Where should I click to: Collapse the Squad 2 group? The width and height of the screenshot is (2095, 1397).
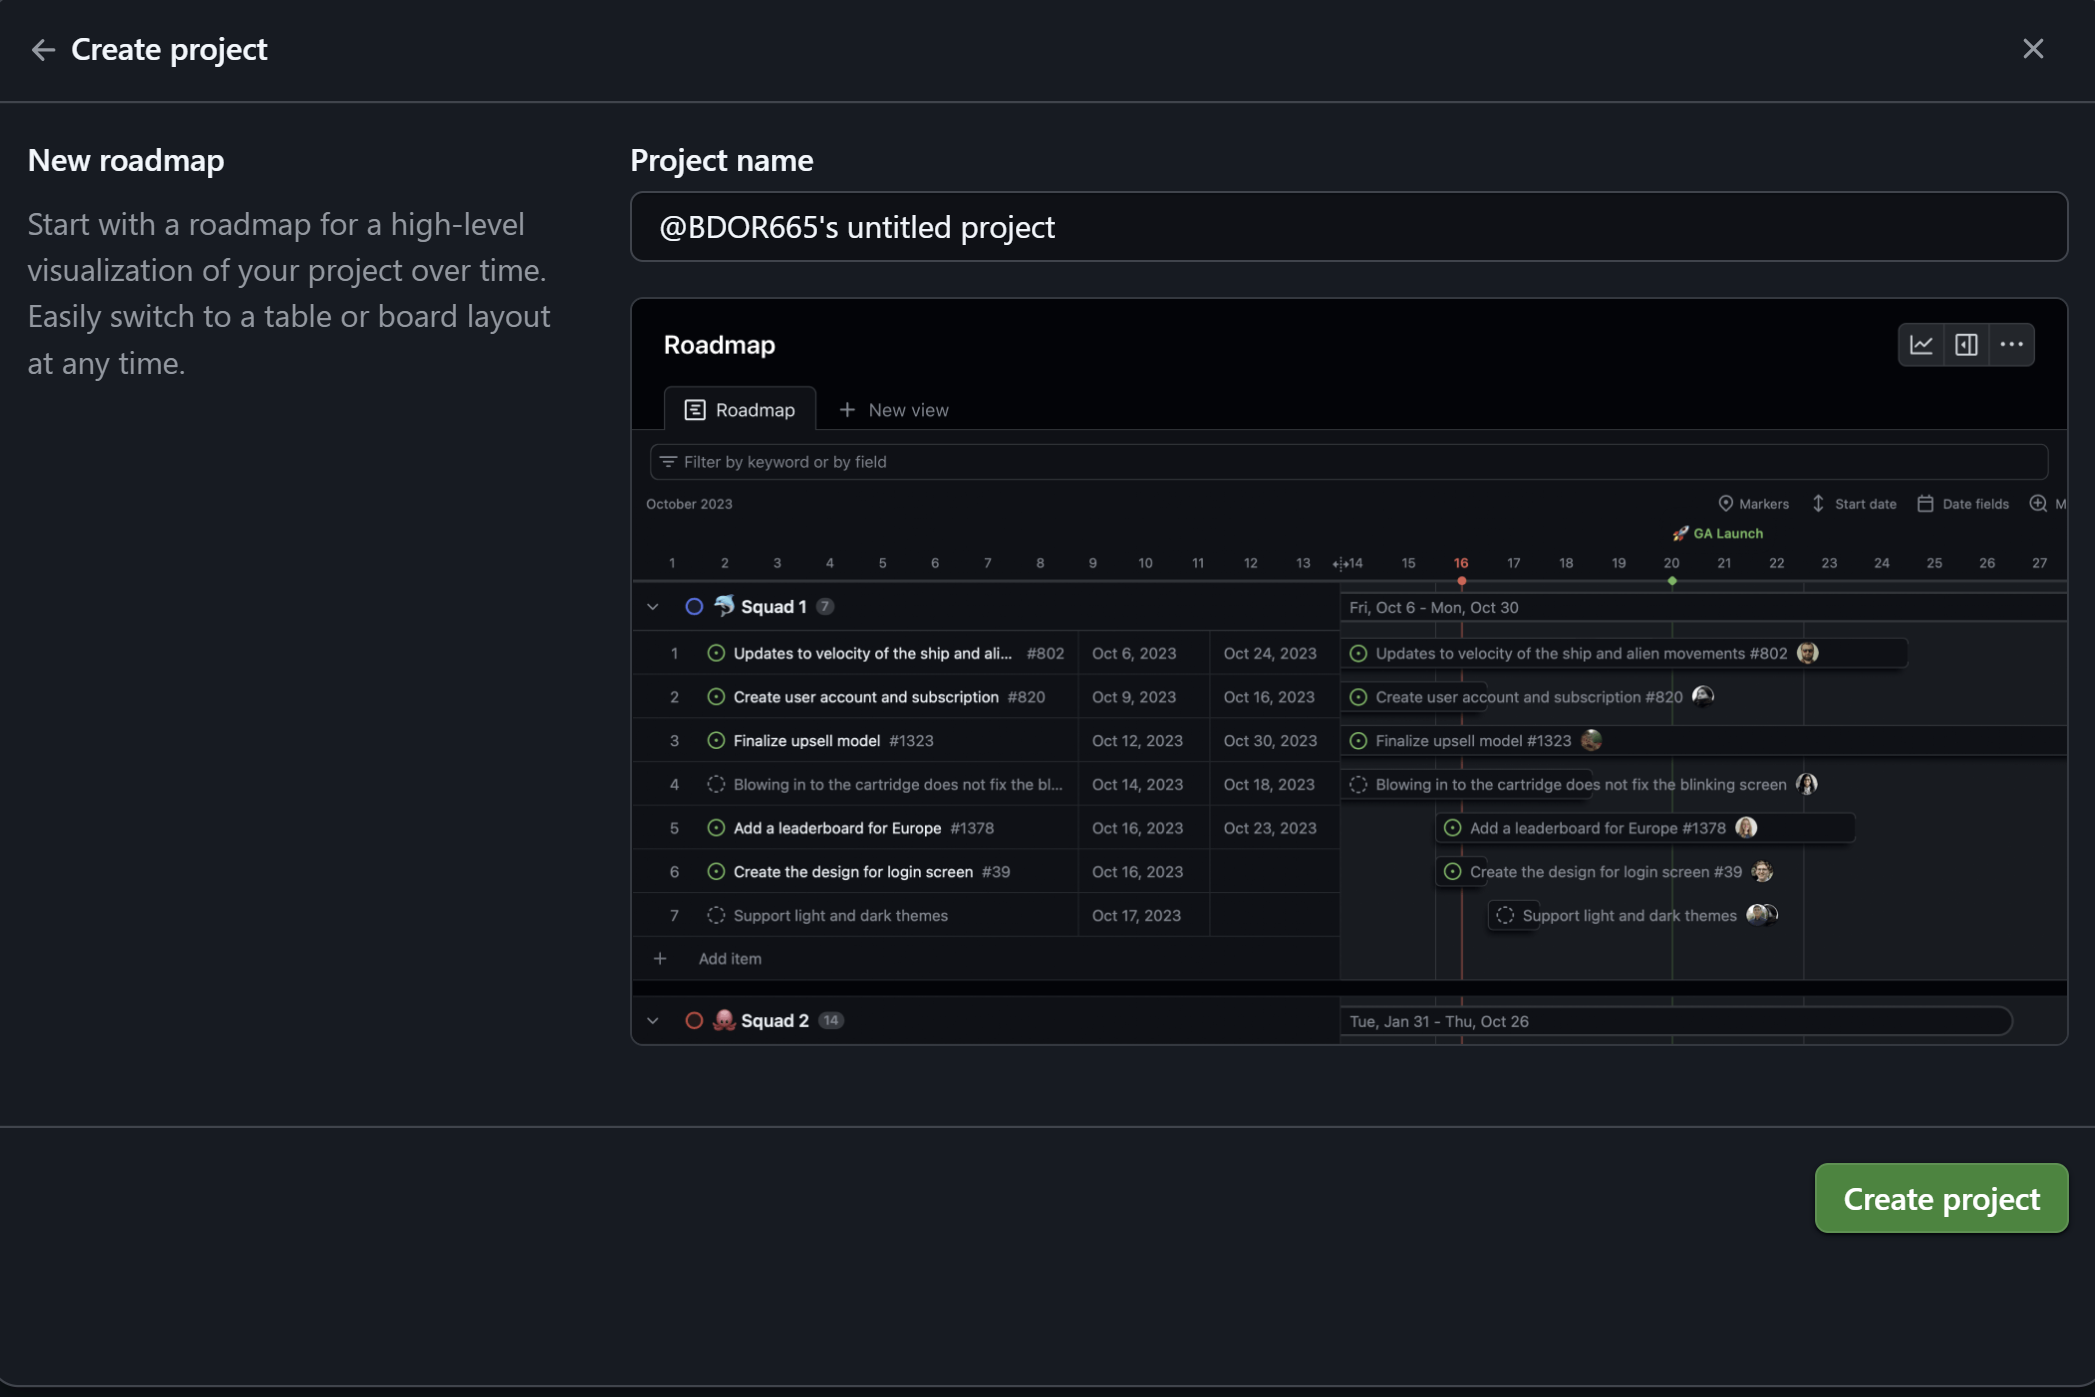click(x=653, y=1021)
